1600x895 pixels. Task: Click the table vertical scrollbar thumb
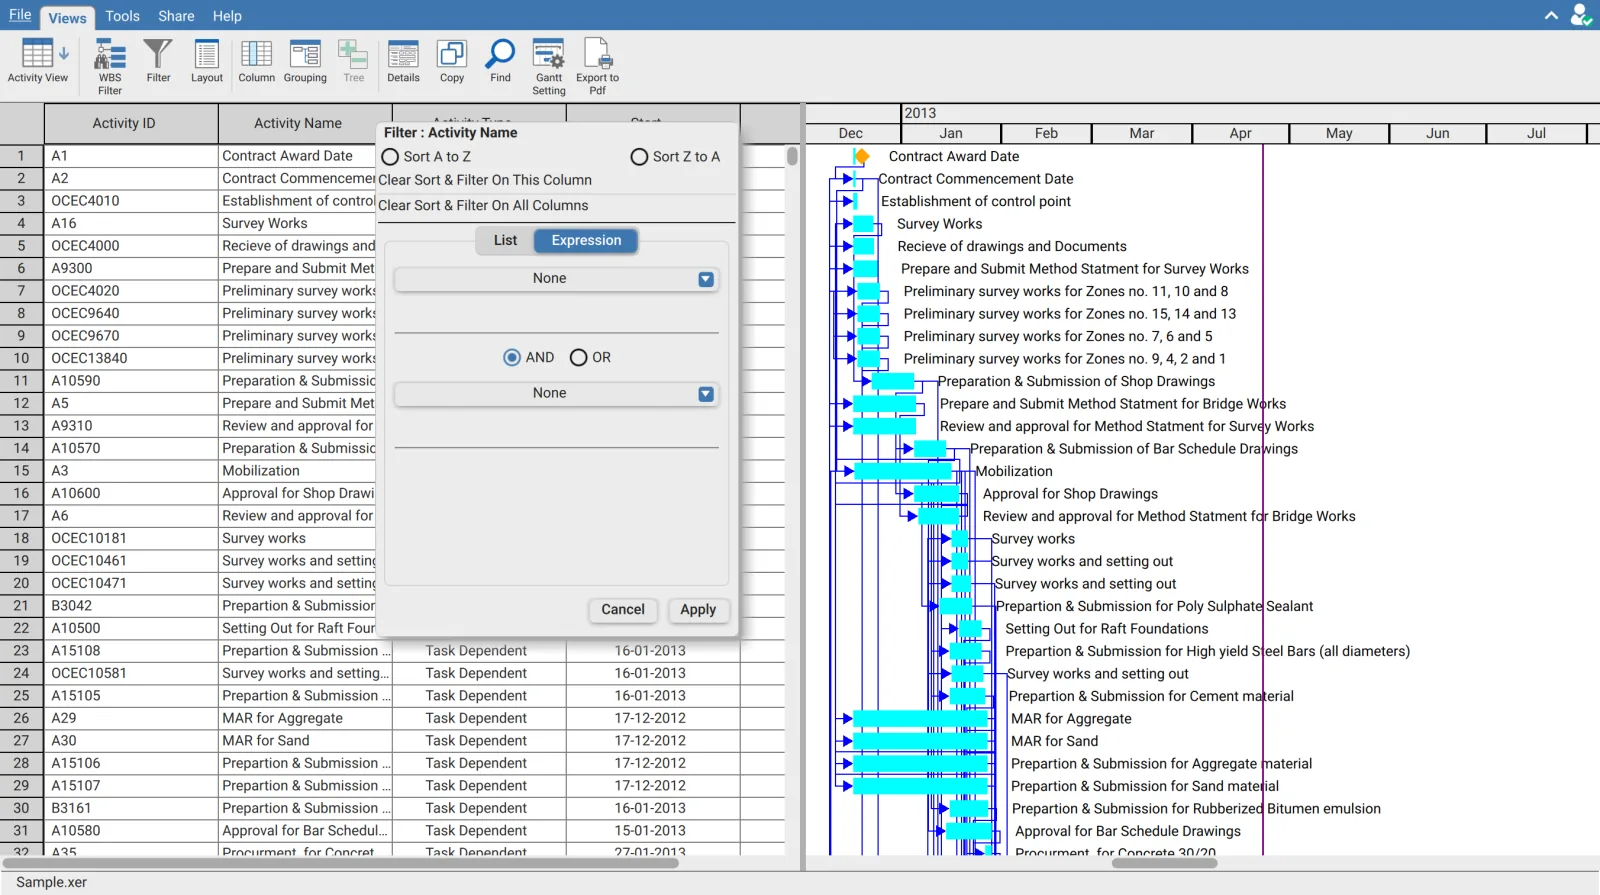[792, 156]
